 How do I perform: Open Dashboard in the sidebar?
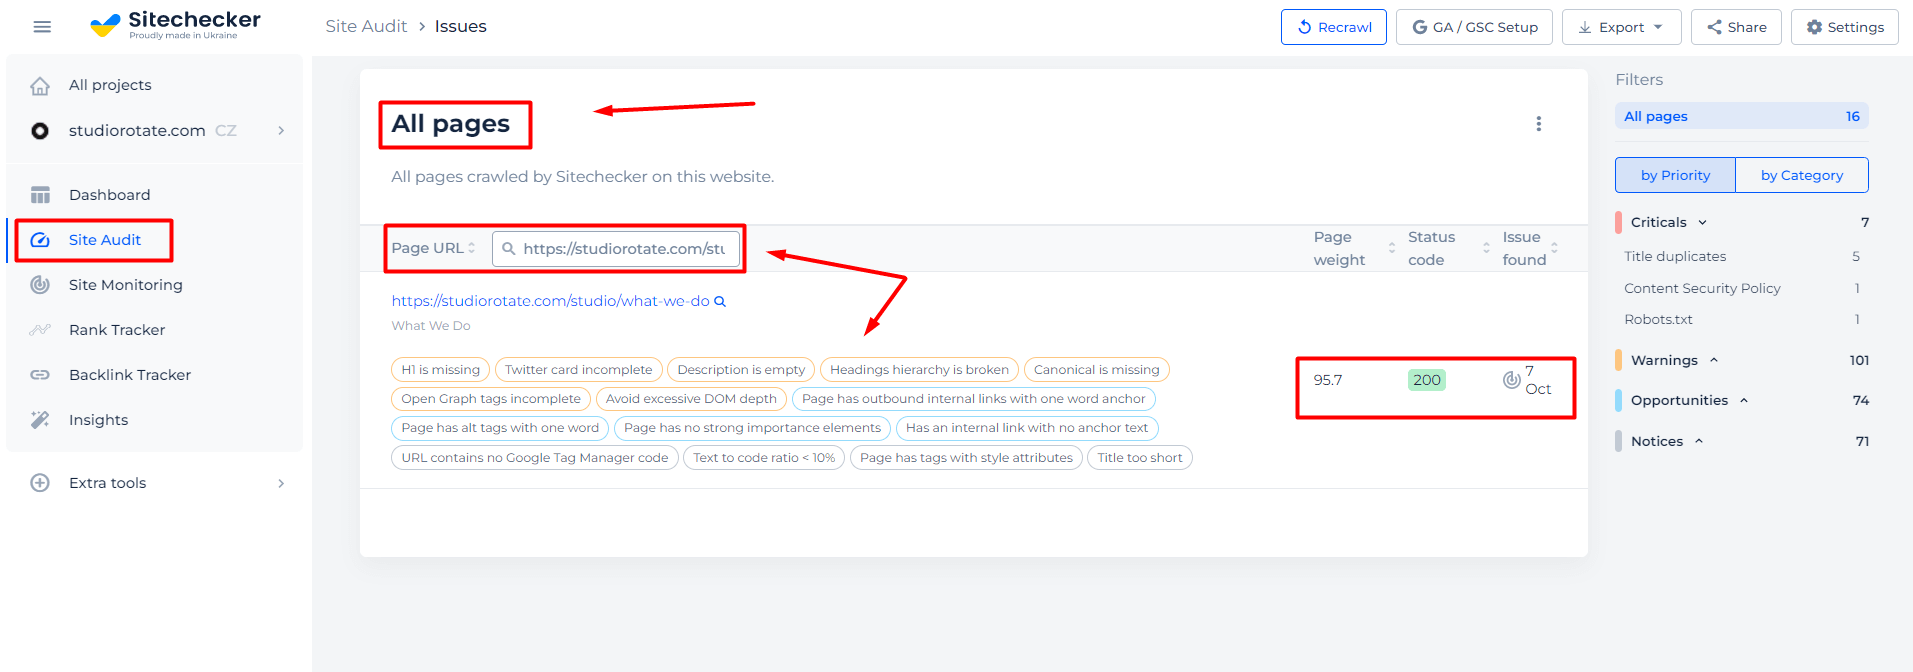point(110,195)
